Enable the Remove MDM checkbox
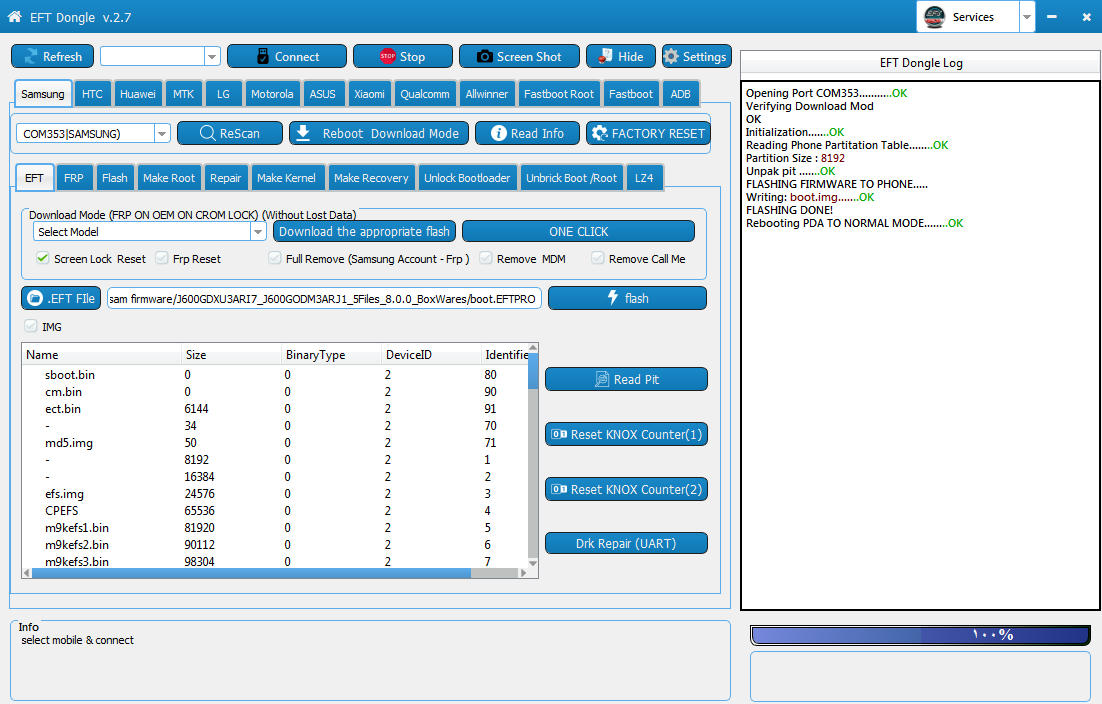Image resolution: width=1102 pixels, height=704 pixels. coord(486,258)
